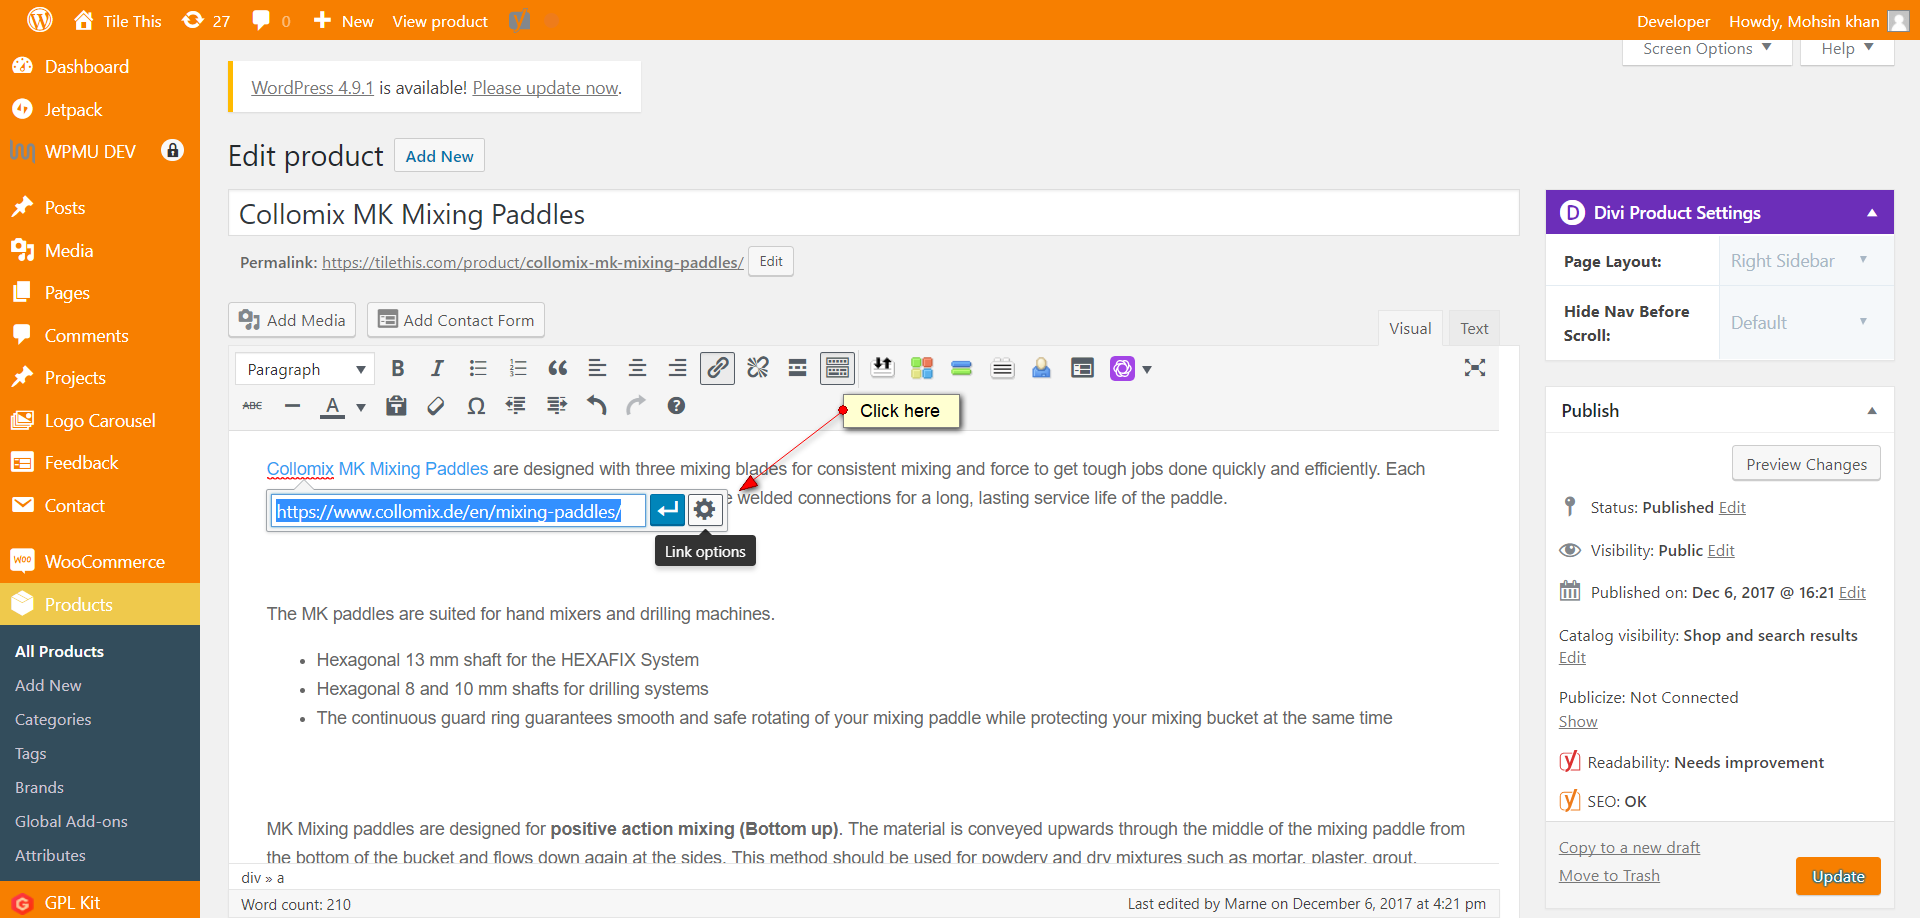The height and width of the screenshot is (918, 1920).
Task: Insert a numbered list
Action: pos(518,368)
